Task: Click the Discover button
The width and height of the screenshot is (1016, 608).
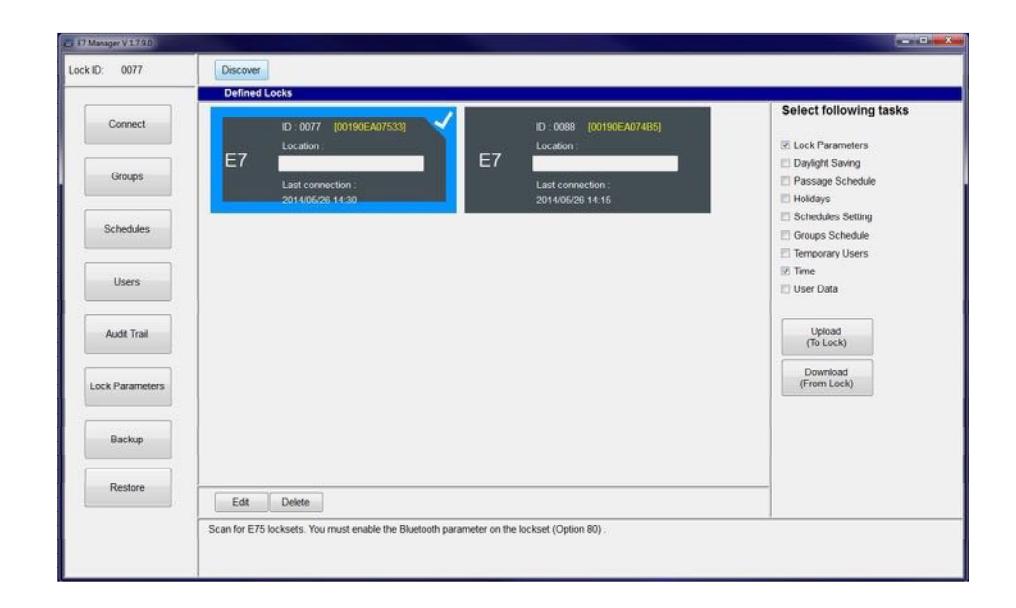Action: pyautogui.click(x=241, y=70)
